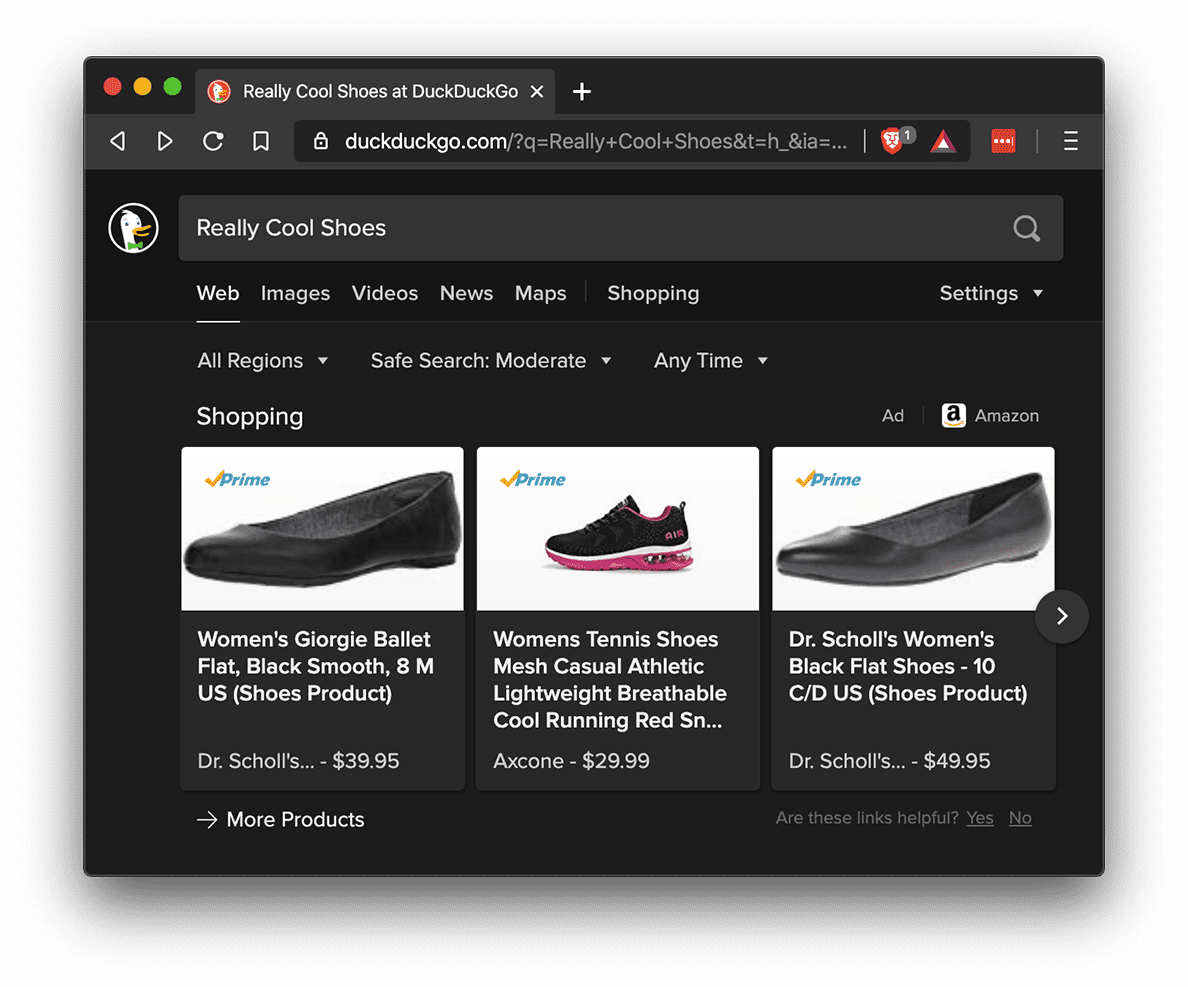Click the Shopping section heading
The height and width of the screenshot is (987, 1188).
point(249,417)
